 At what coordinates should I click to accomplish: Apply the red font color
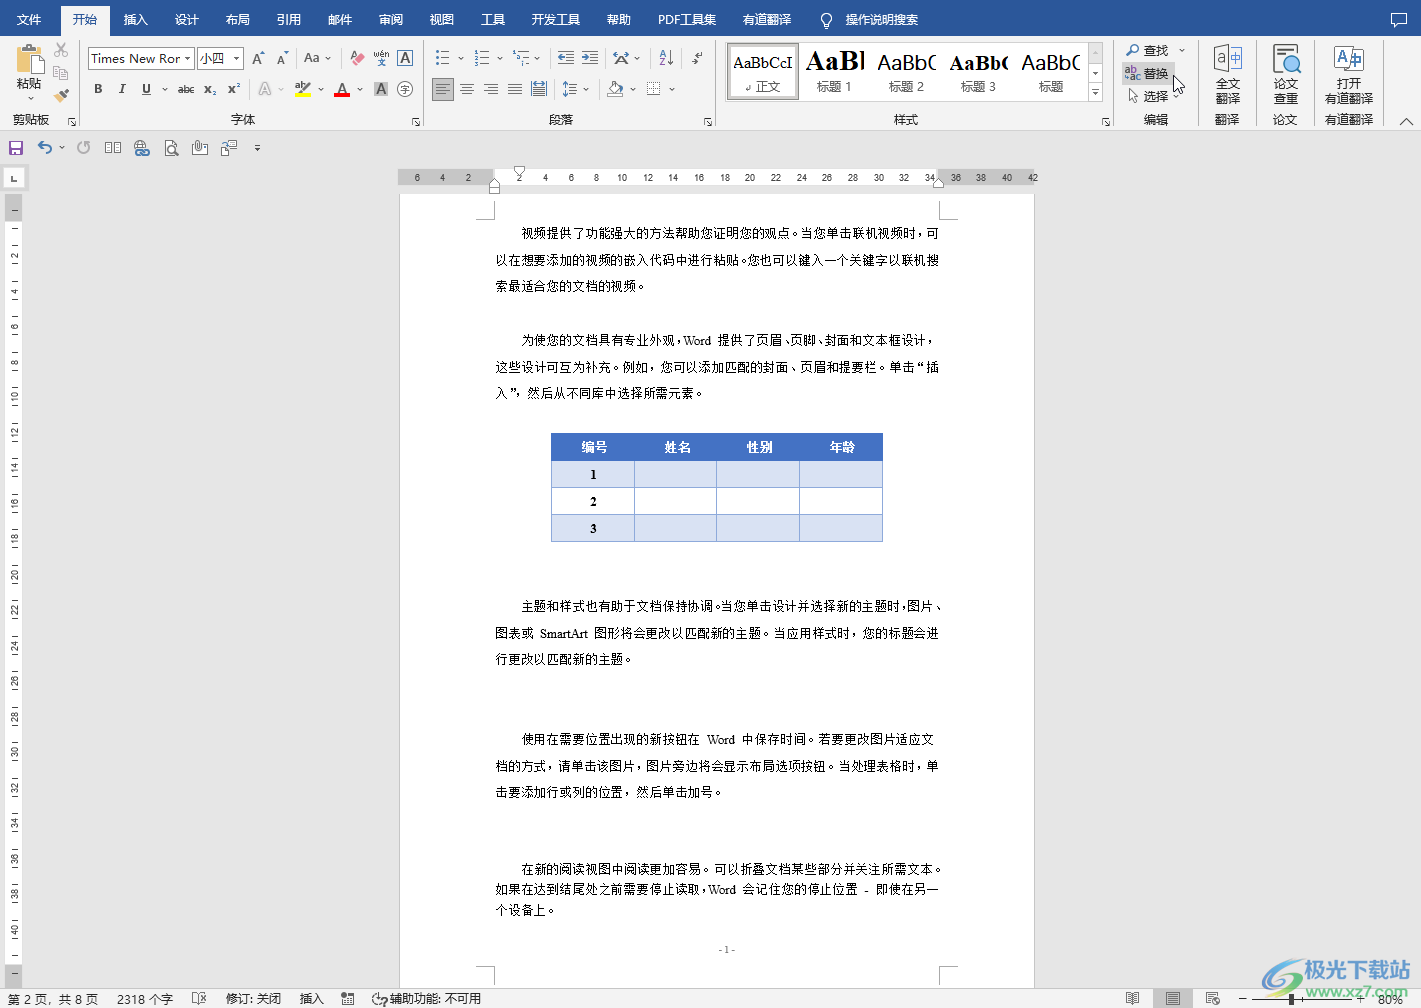pyautogui.click(x=342, y=89)
